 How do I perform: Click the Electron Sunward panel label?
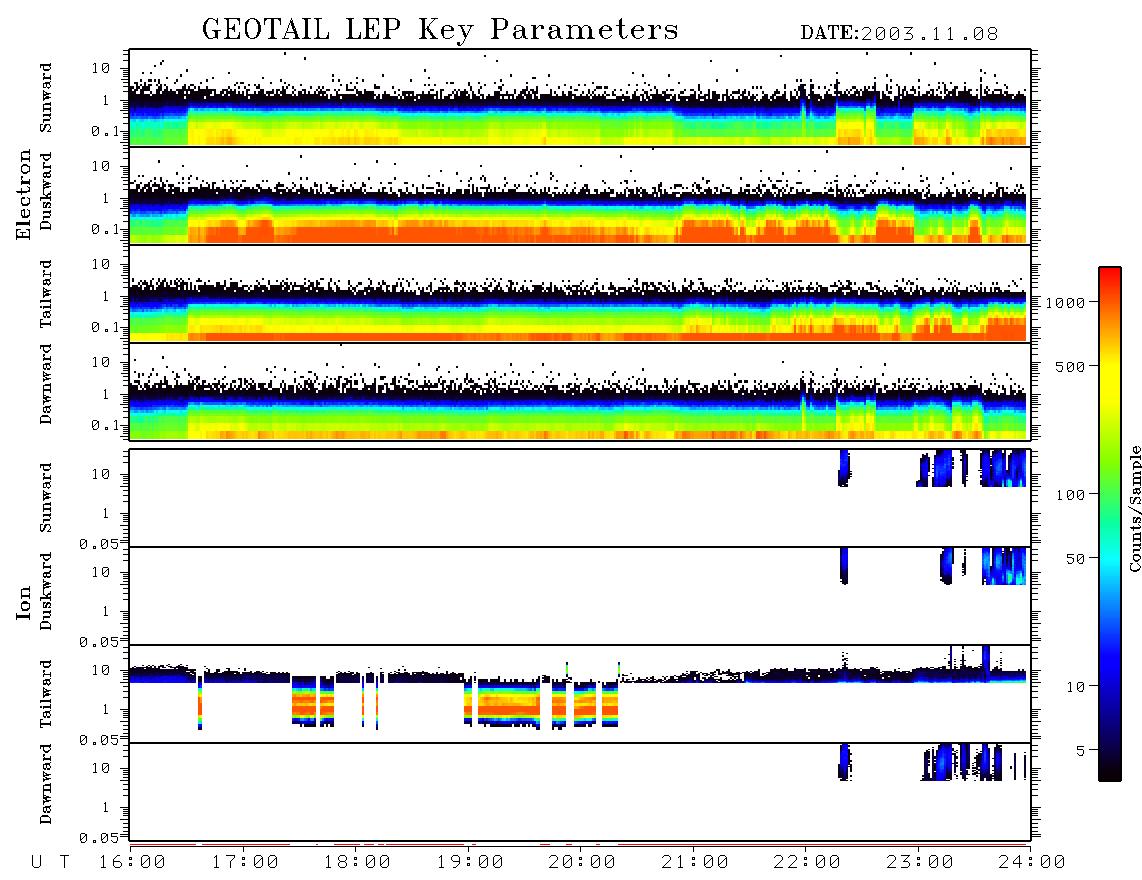tap(46, 98)
